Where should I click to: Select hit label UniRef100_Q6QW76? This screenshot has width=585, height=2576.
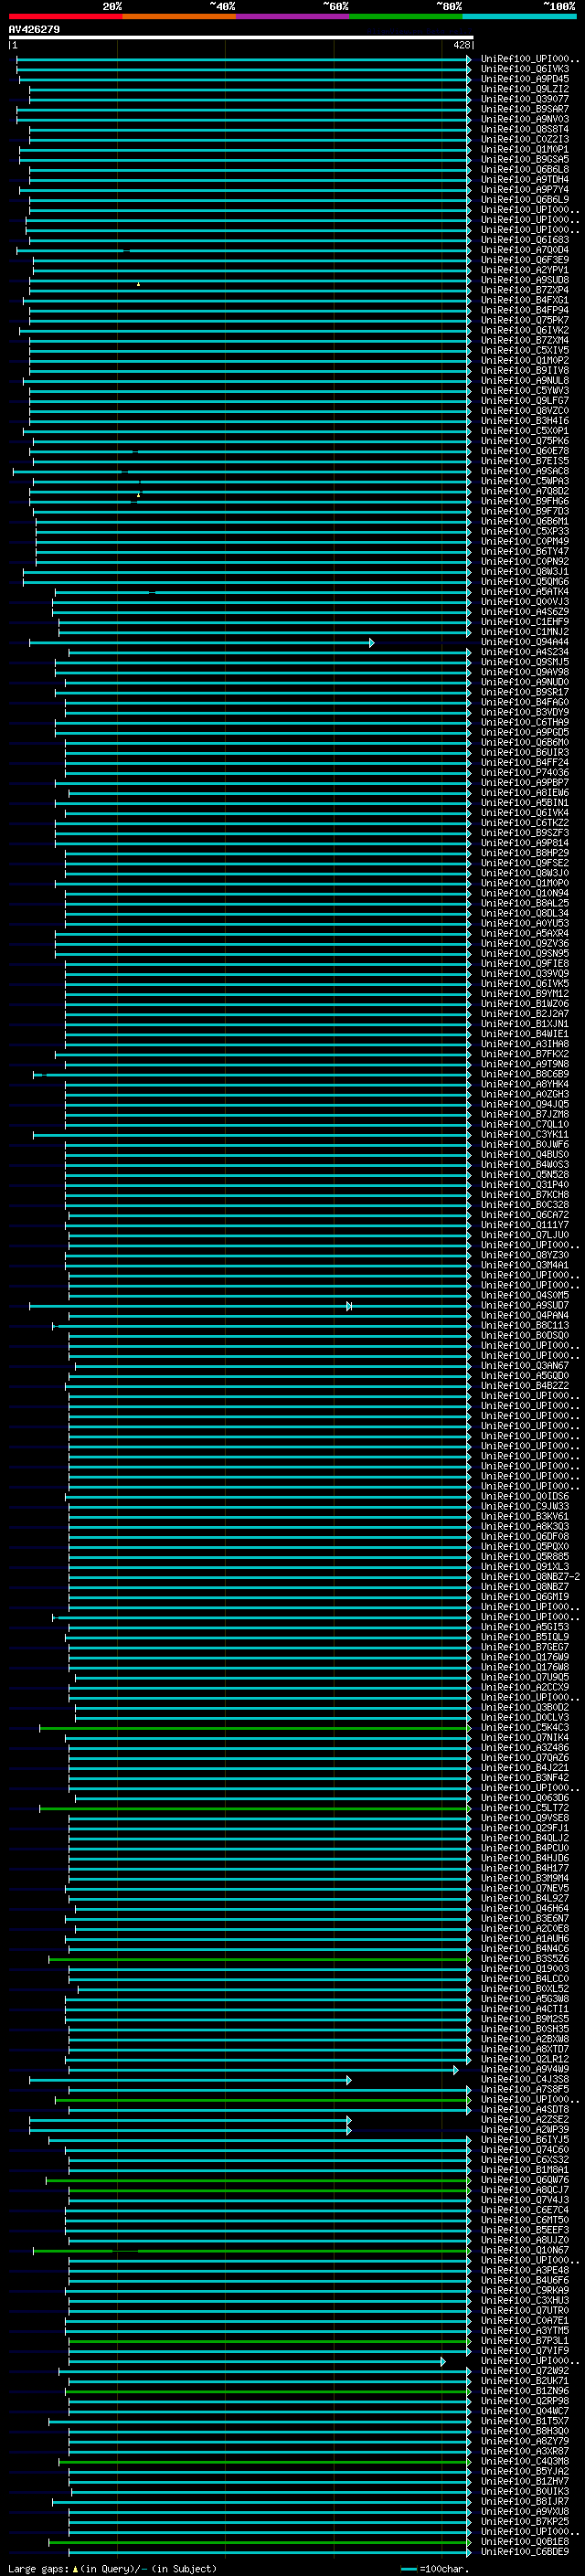point(524,2180)
